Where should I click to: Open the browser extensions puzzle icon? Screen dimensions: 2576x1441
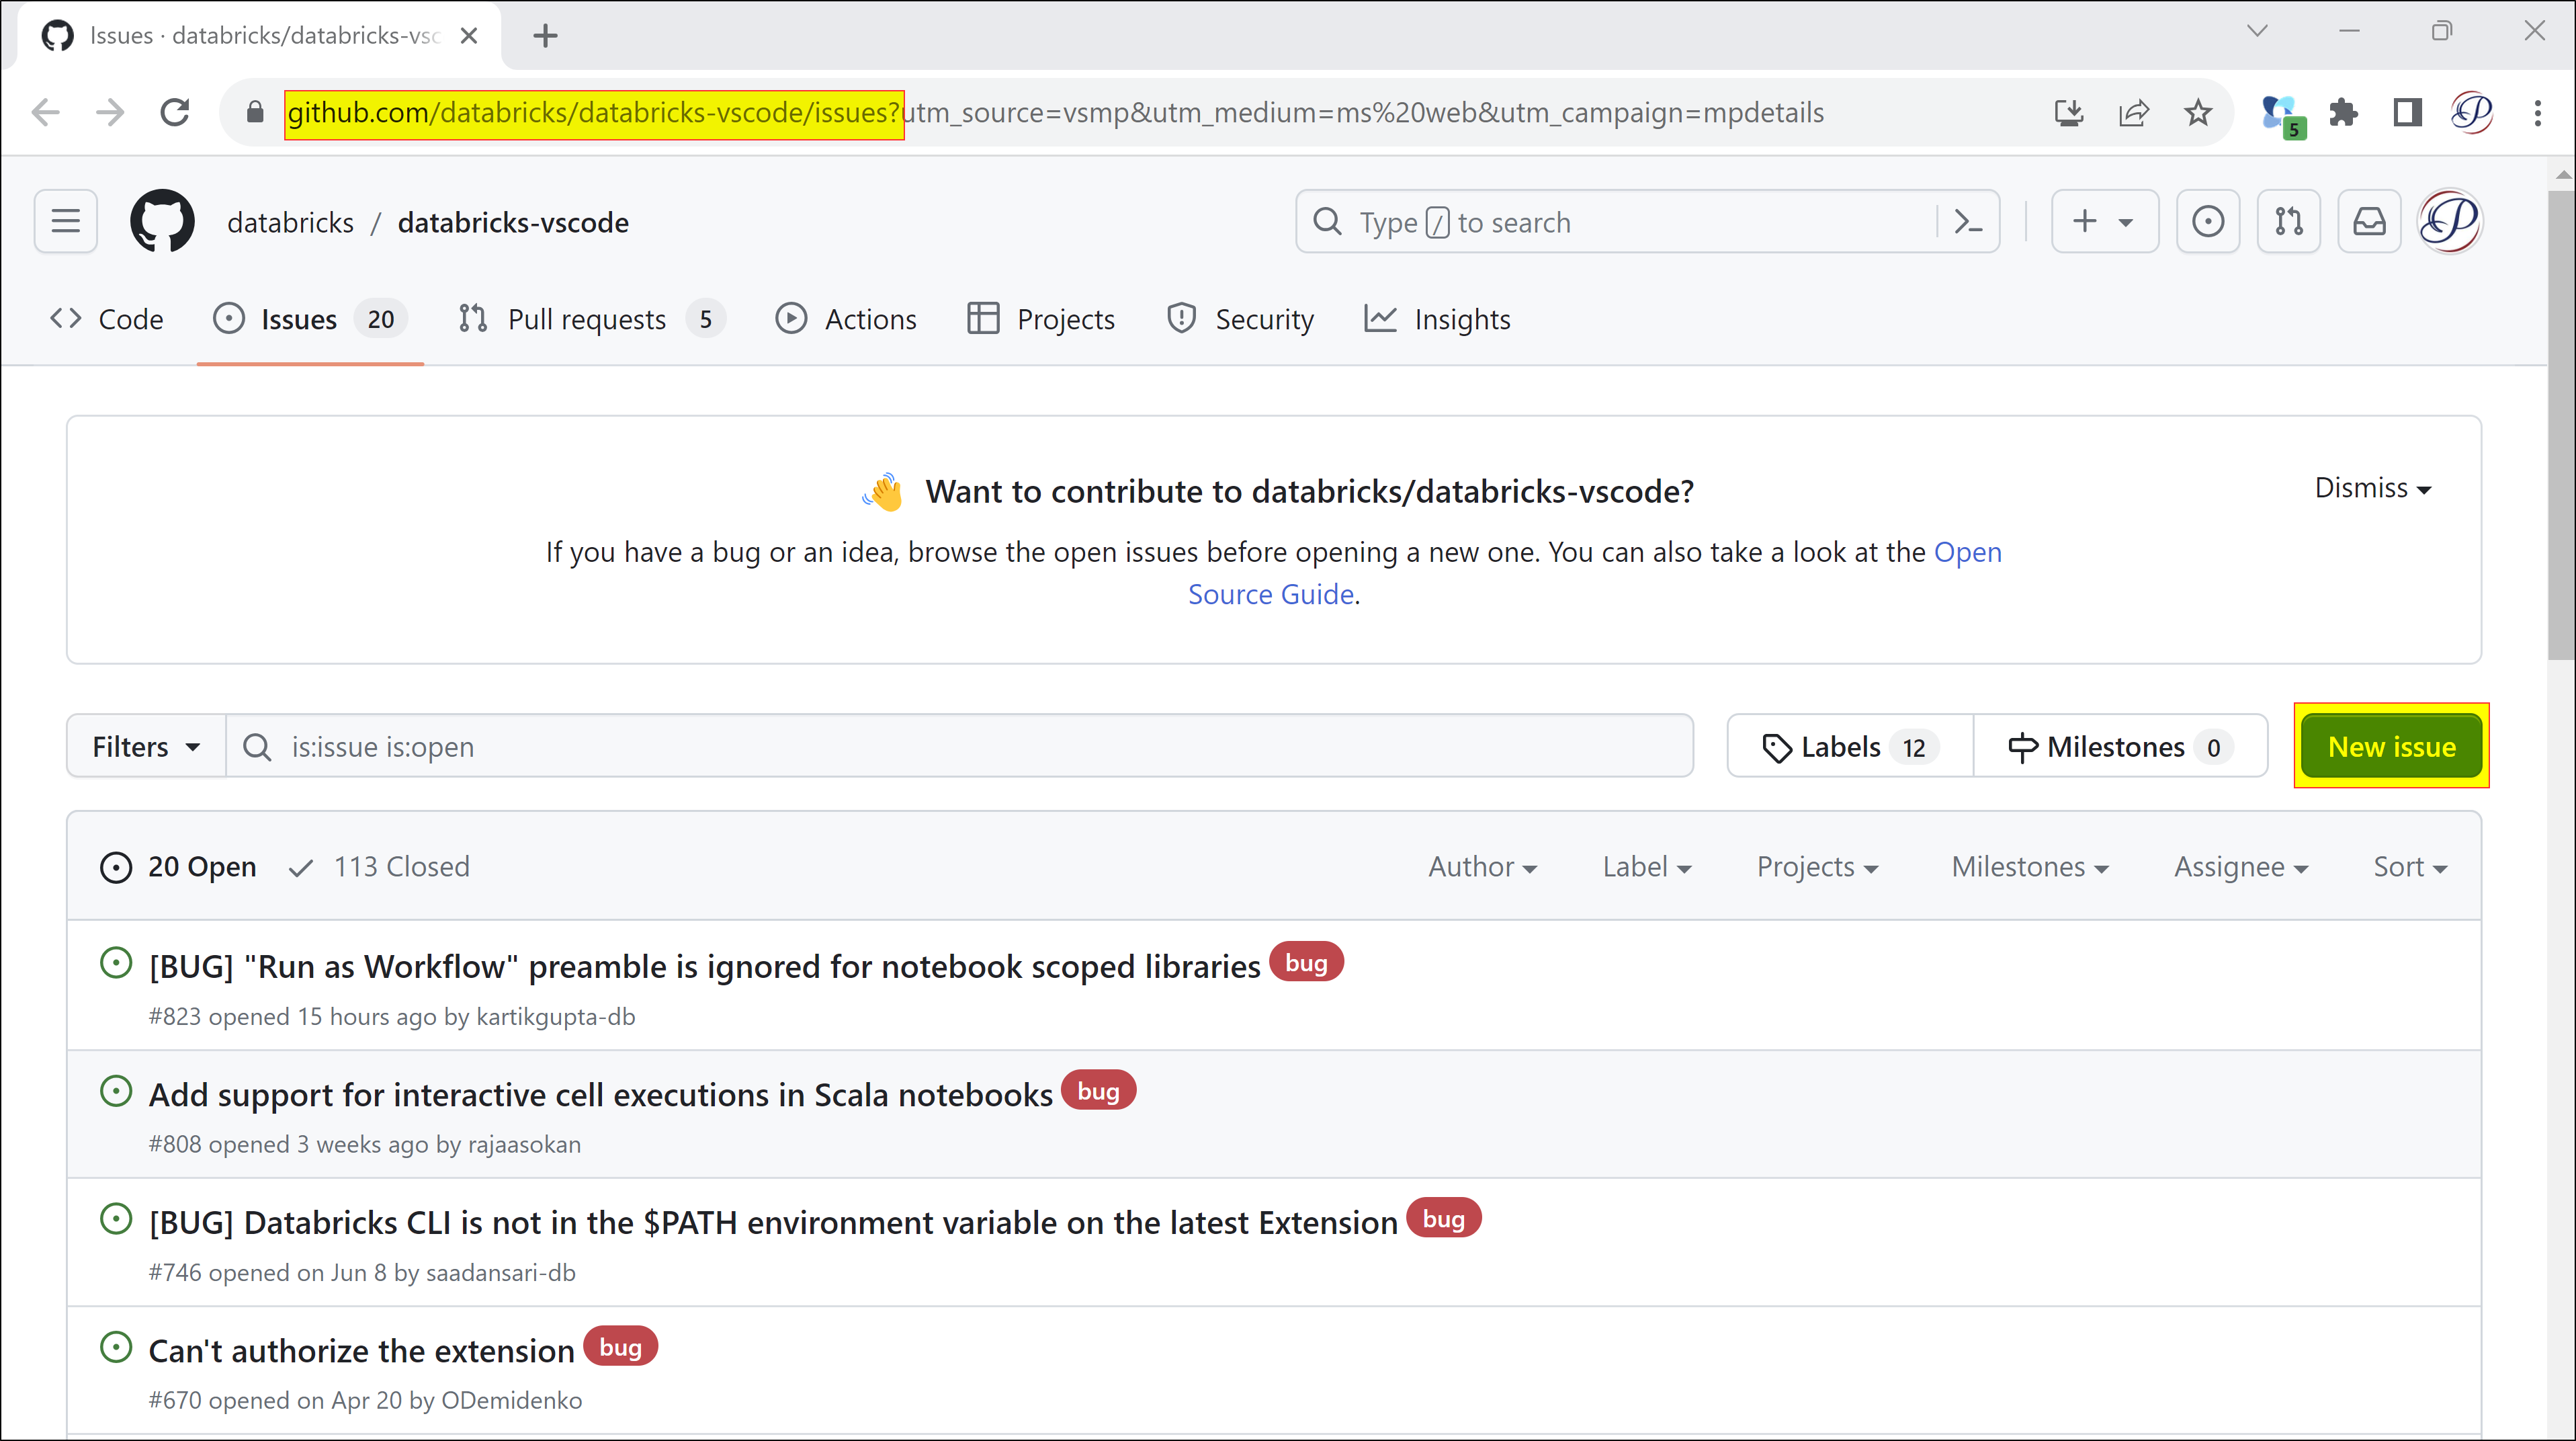(2343, 112)
